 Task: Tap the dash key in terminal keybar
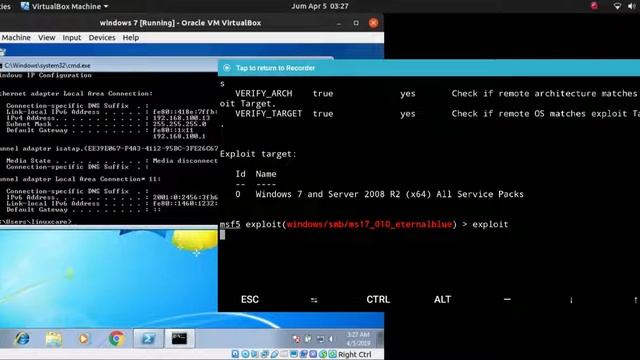click(x=507, y=299)
